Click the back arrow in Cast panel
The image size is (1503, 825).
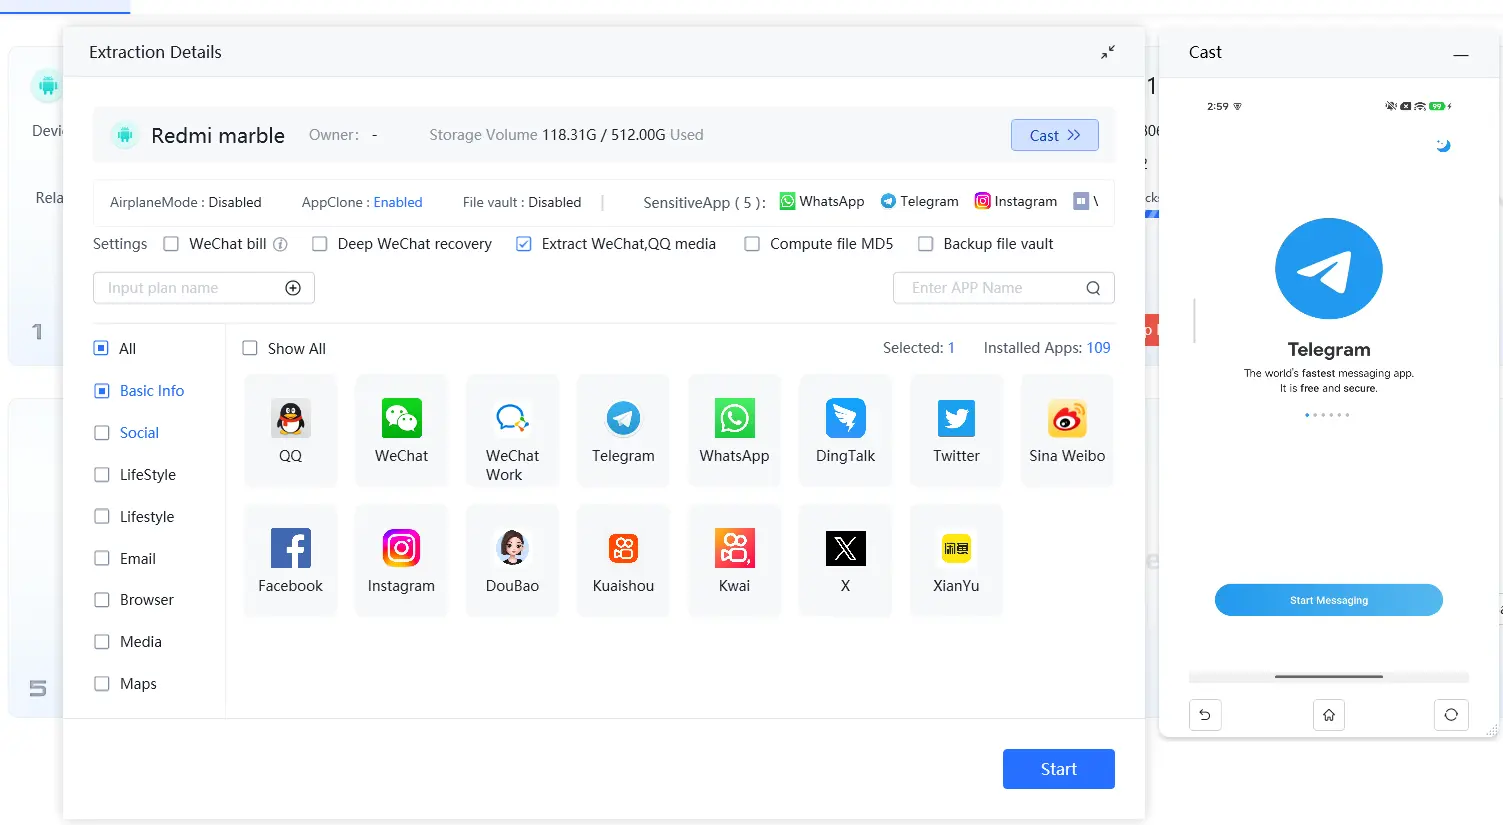1205,715
